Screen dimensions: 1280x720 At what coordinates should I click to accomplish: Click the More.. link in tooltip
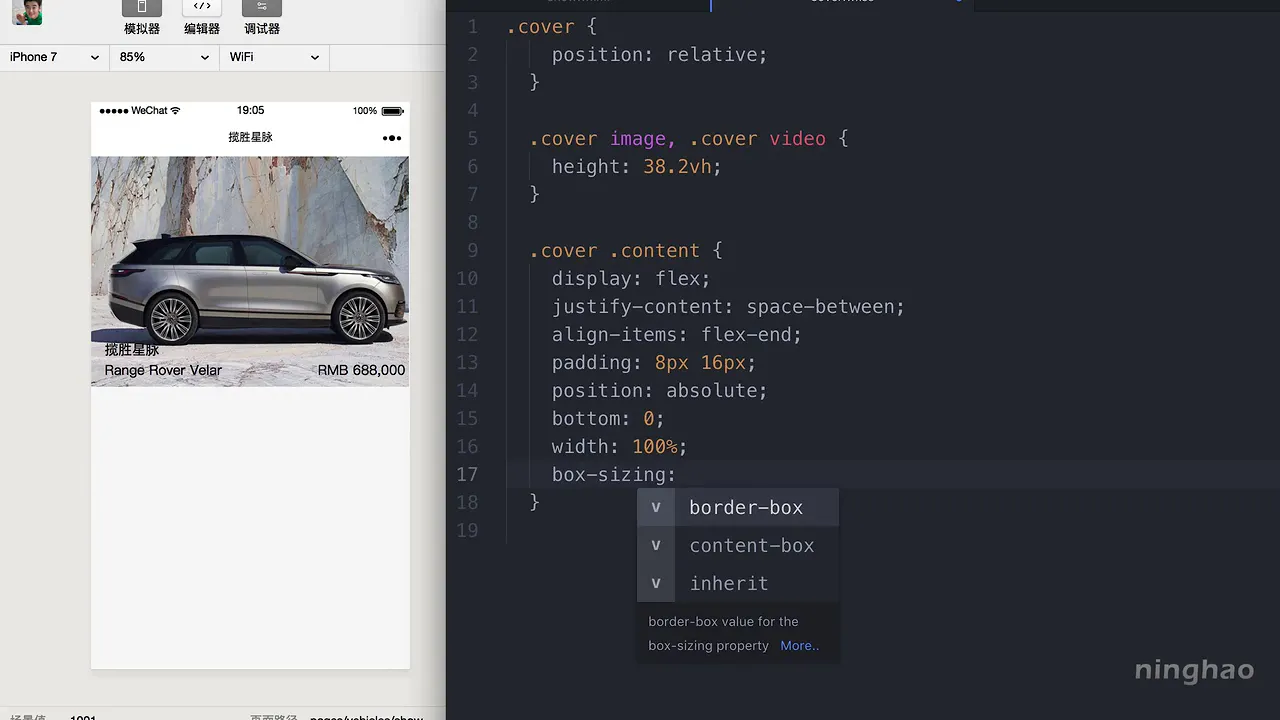coord(799,646)
